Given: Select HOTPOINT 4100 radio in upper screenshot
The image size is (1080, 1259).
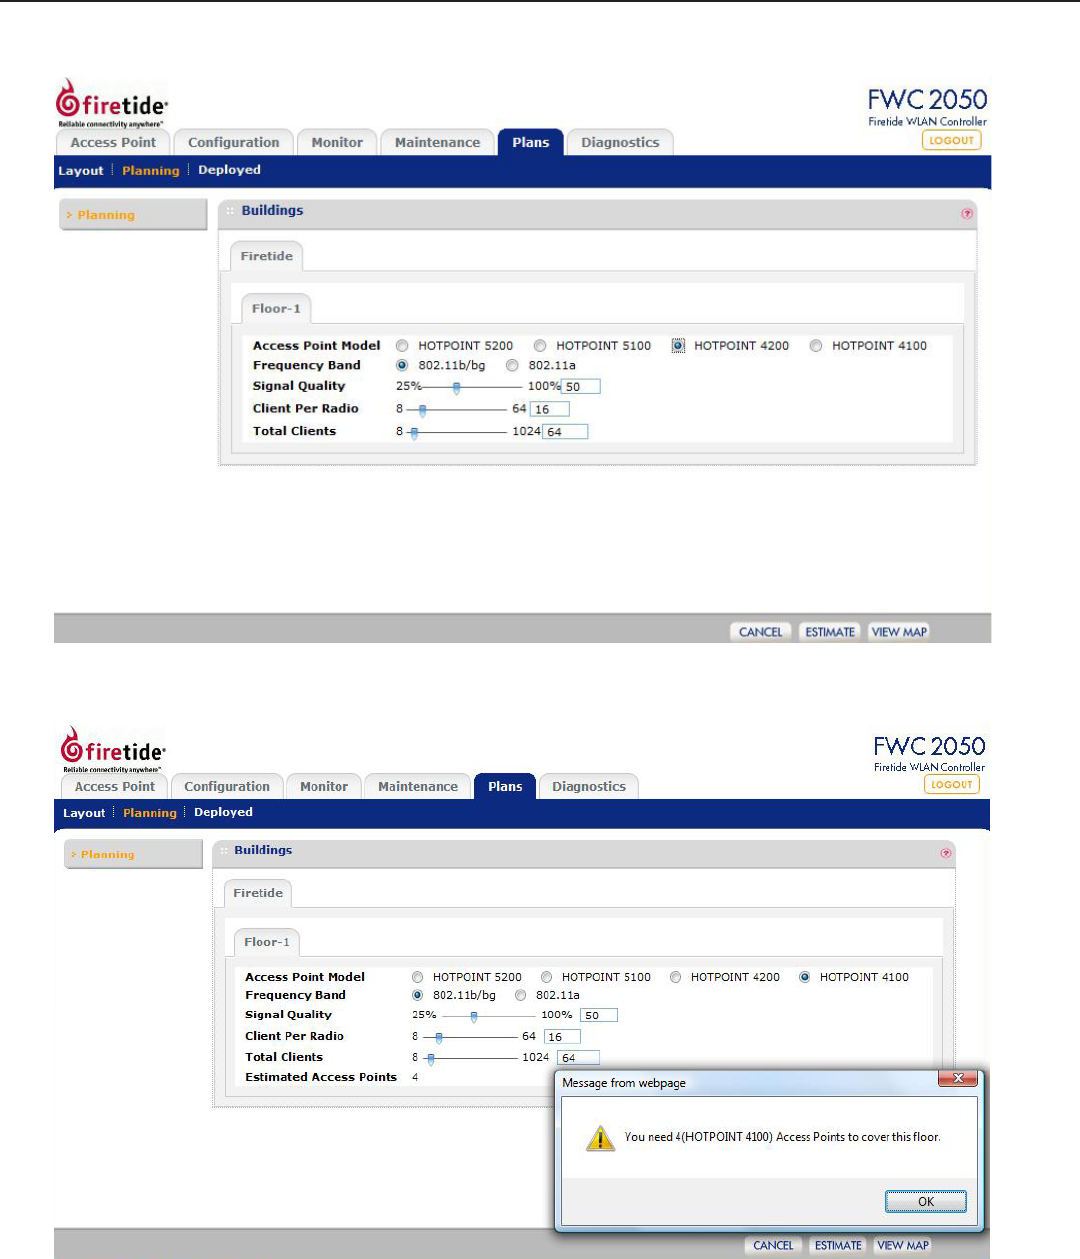Looking at the screenshot, I should tap(816, 346).
